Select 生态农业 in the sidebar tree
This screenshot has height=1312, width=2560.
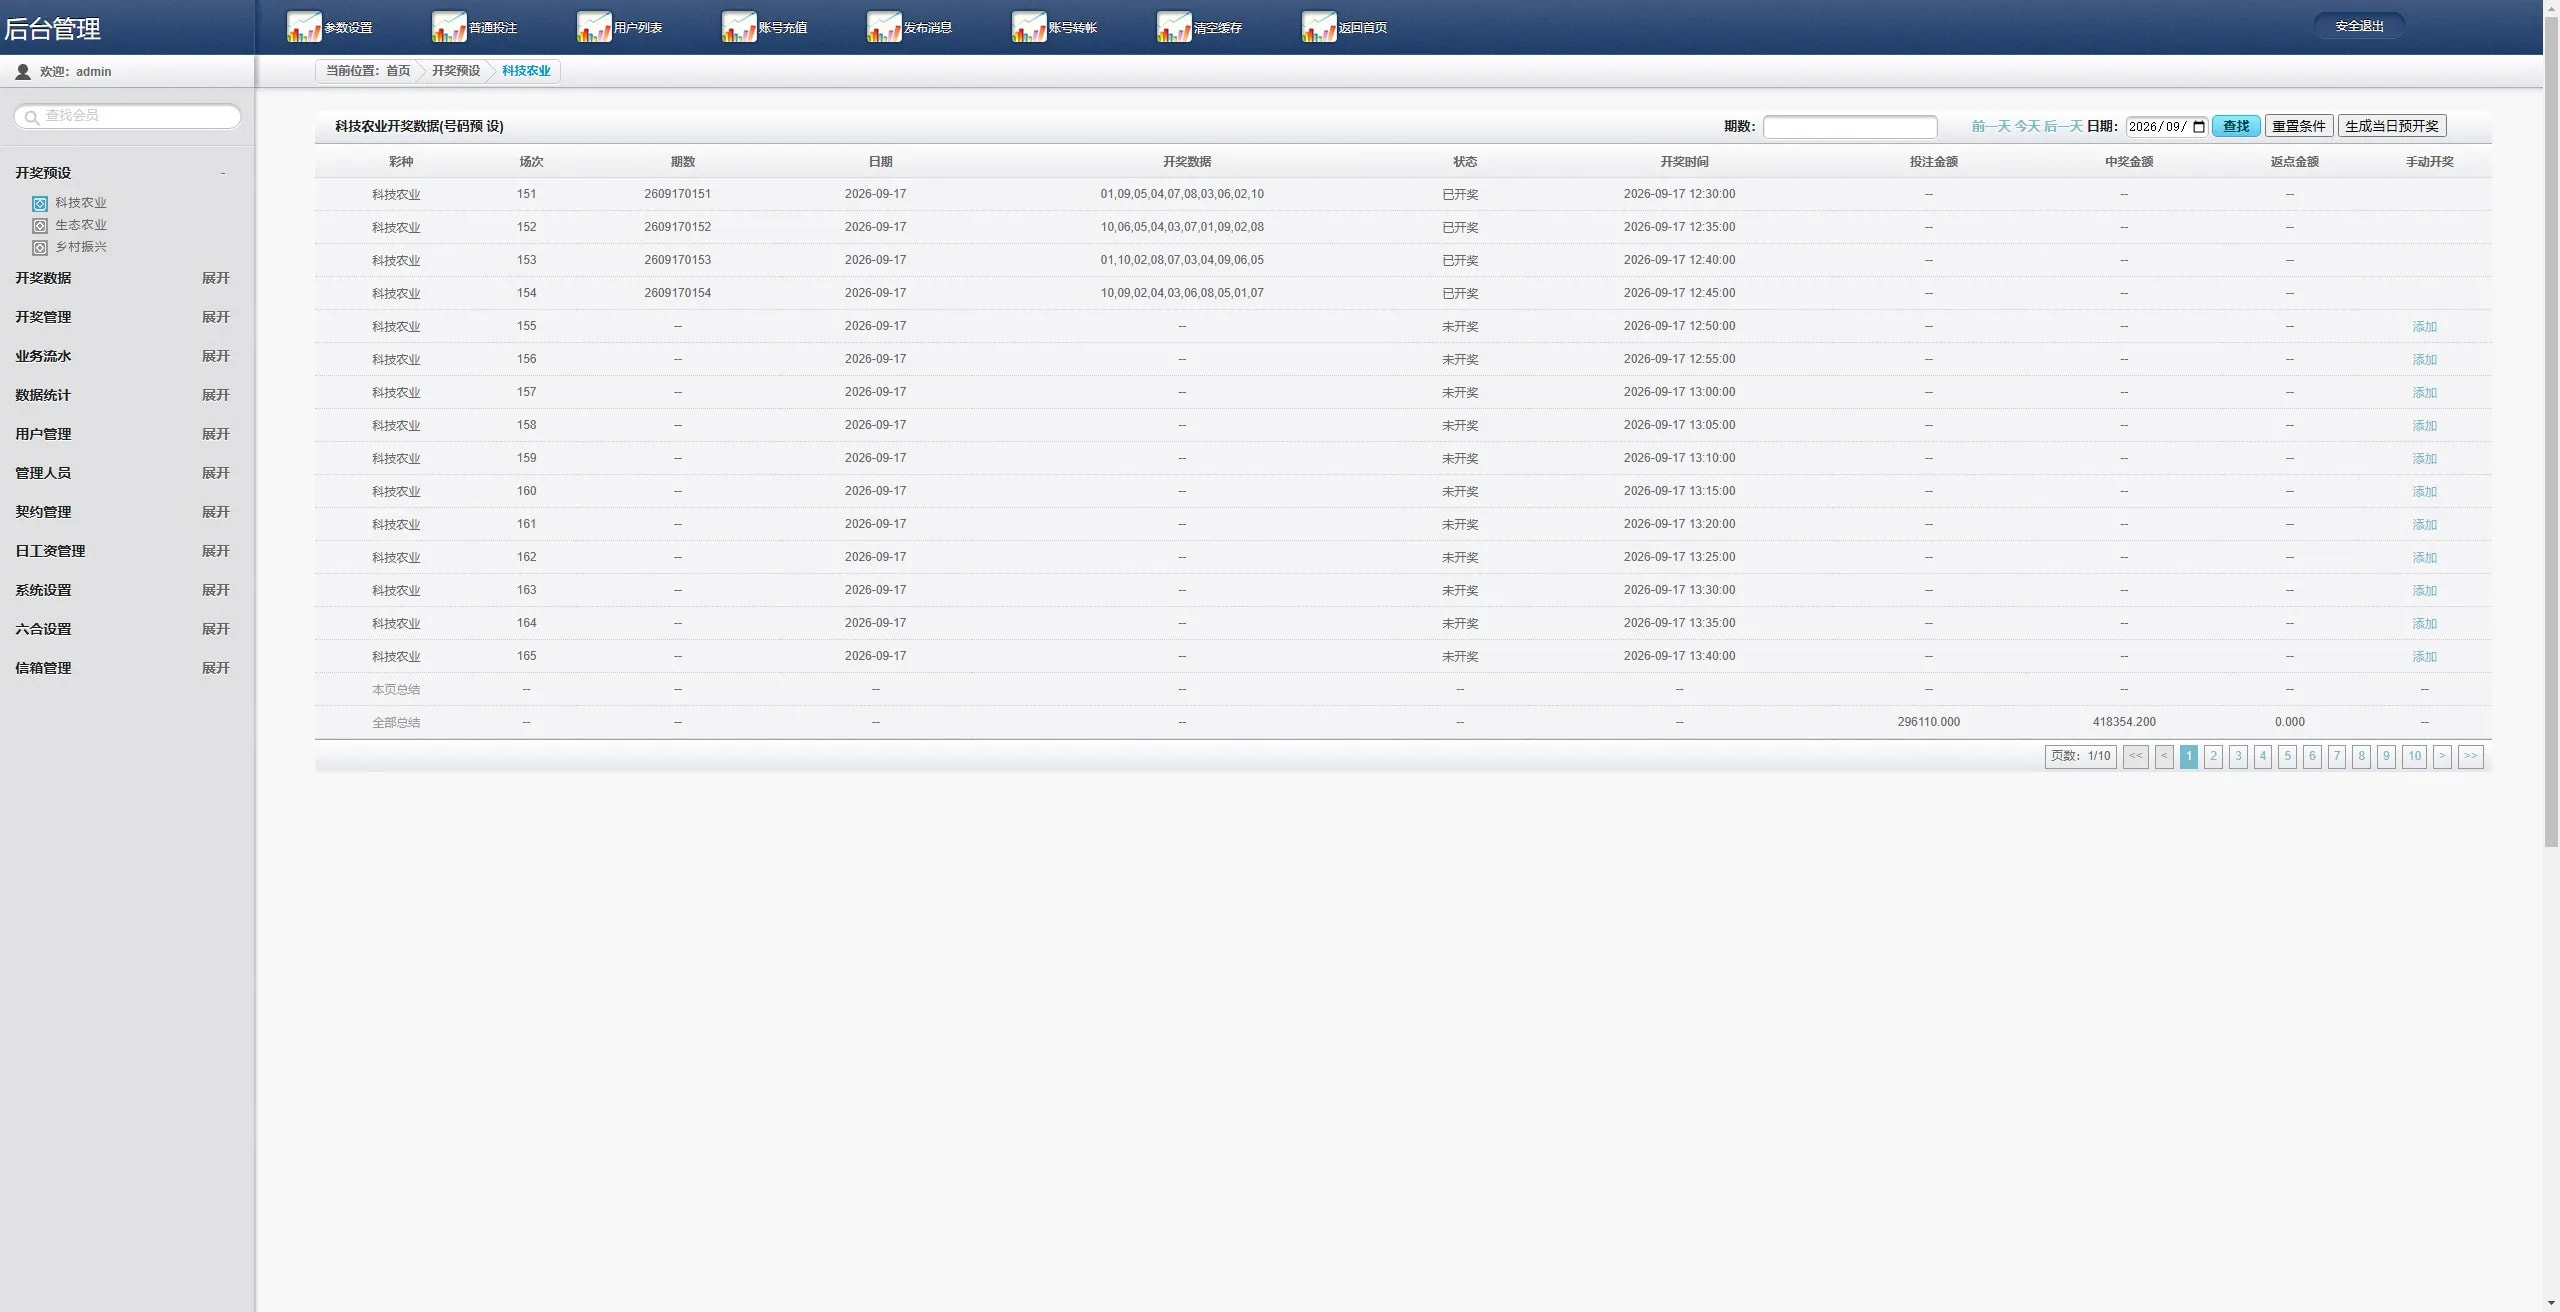tap(80, 225)
